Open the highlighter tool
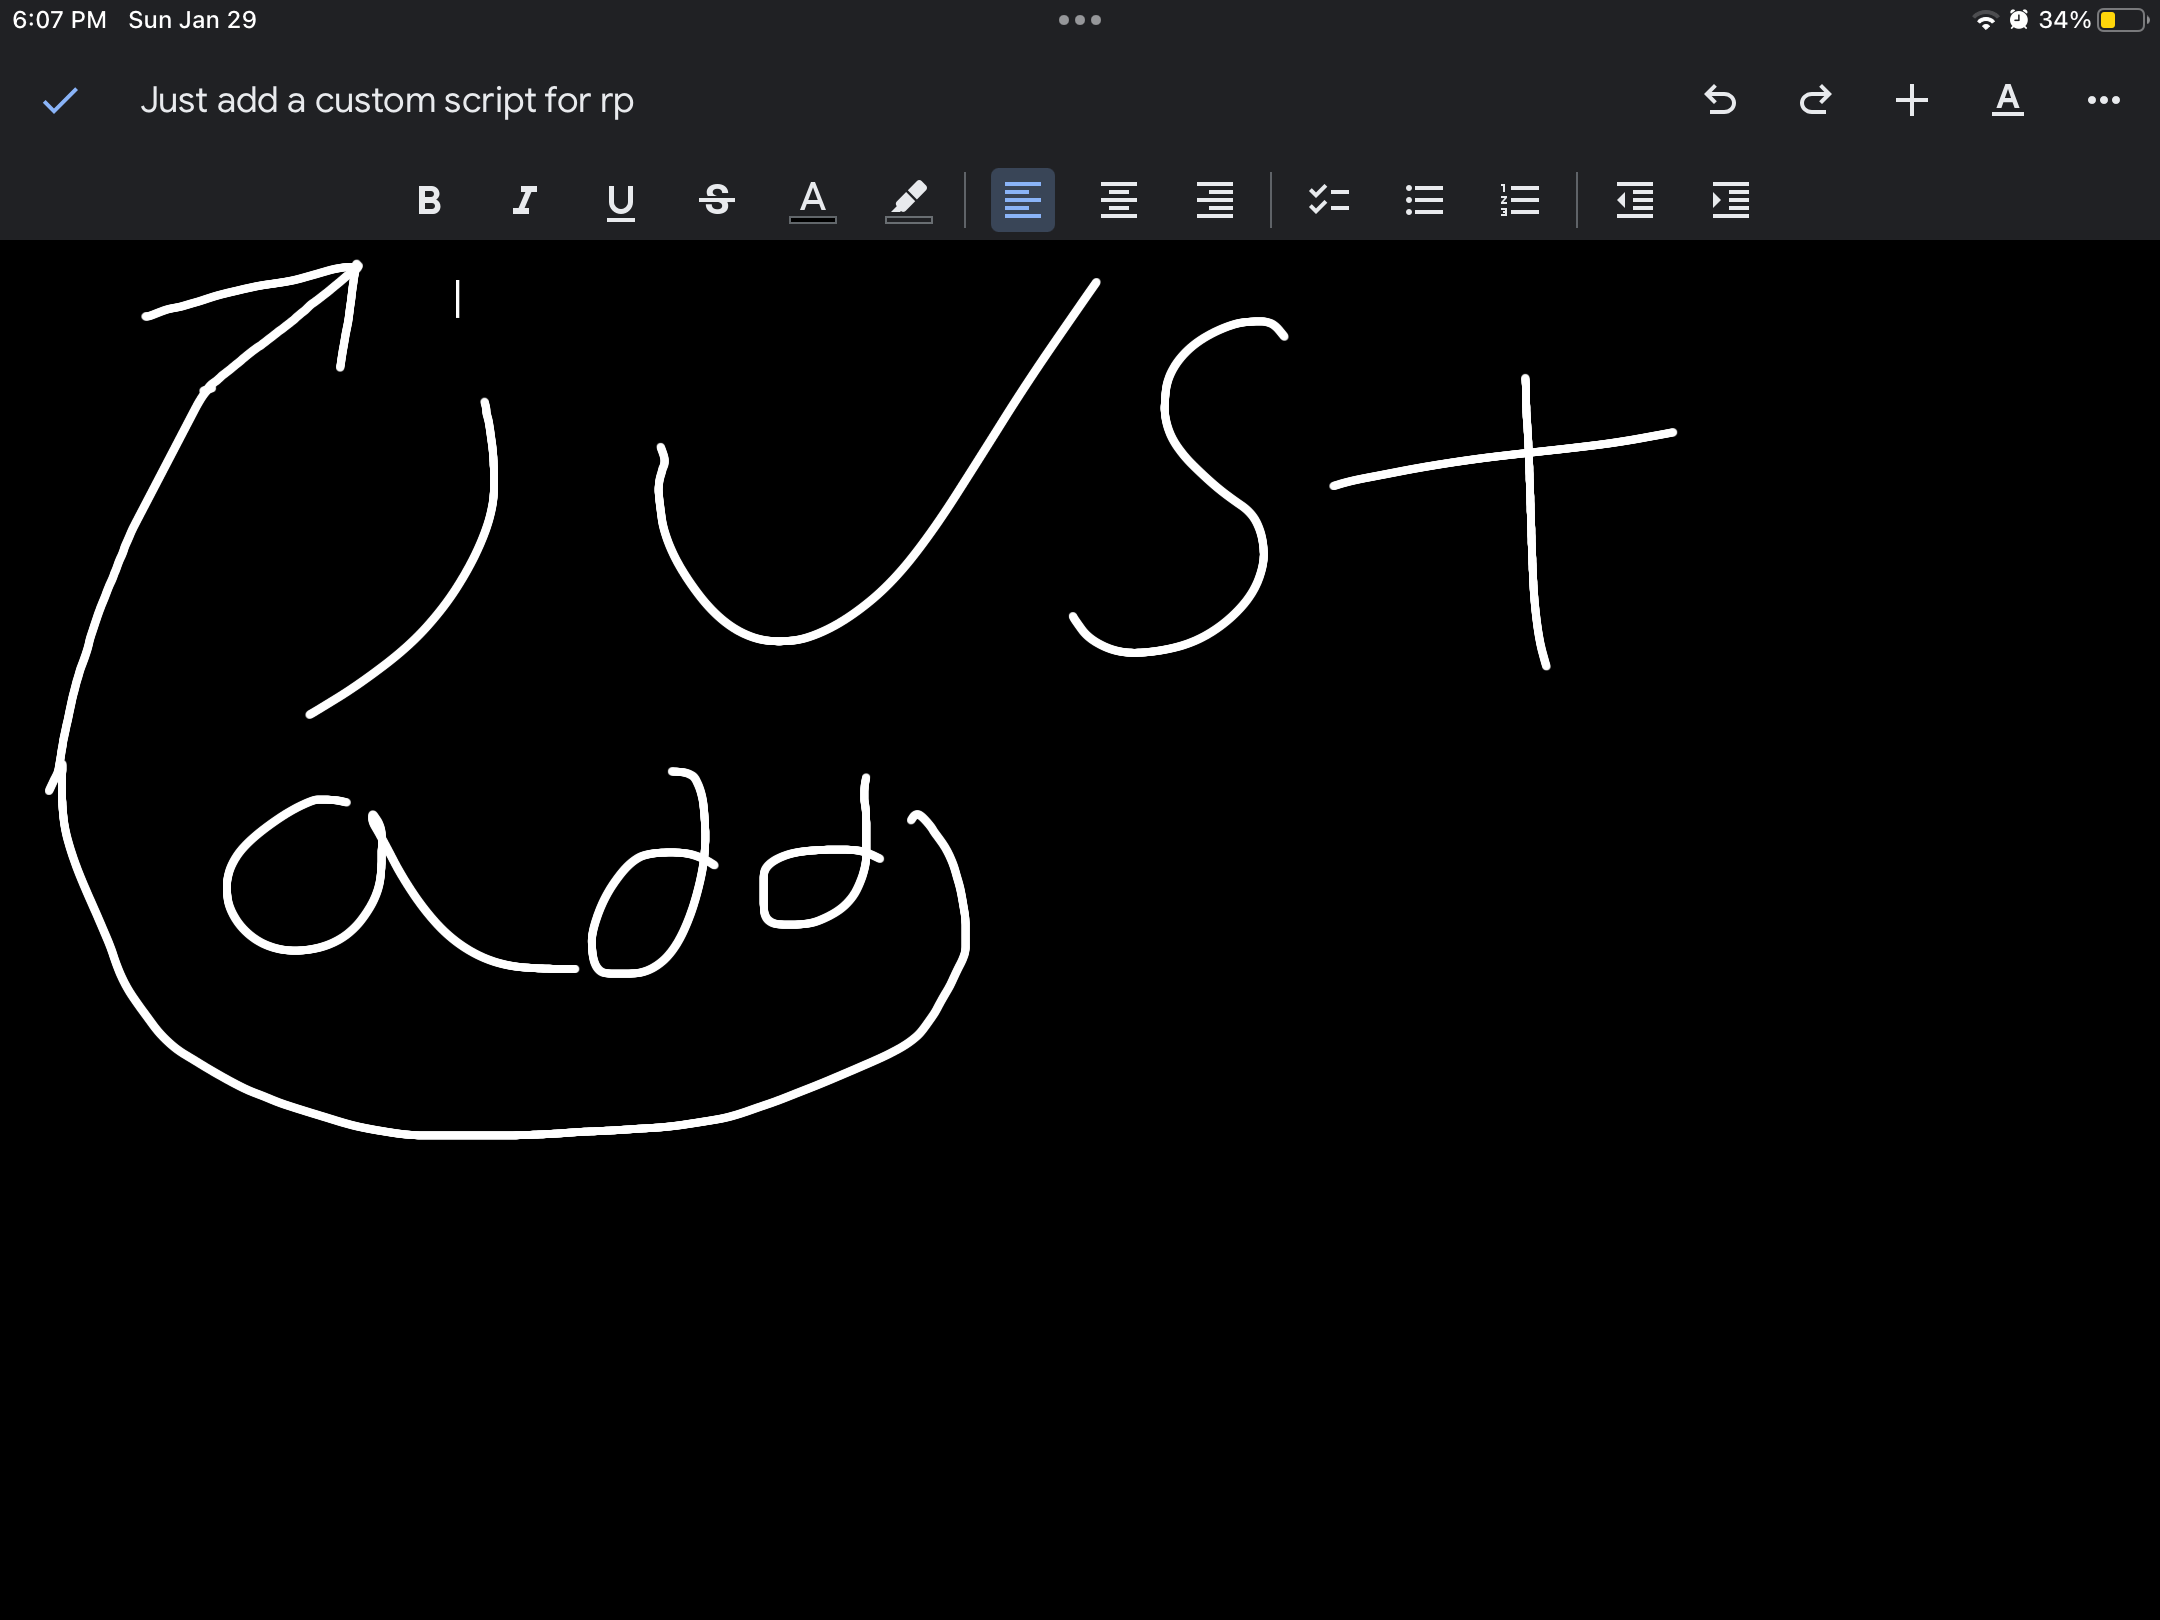The width and height of the screenshot is (2160, 1620). (x=908, y=200)
